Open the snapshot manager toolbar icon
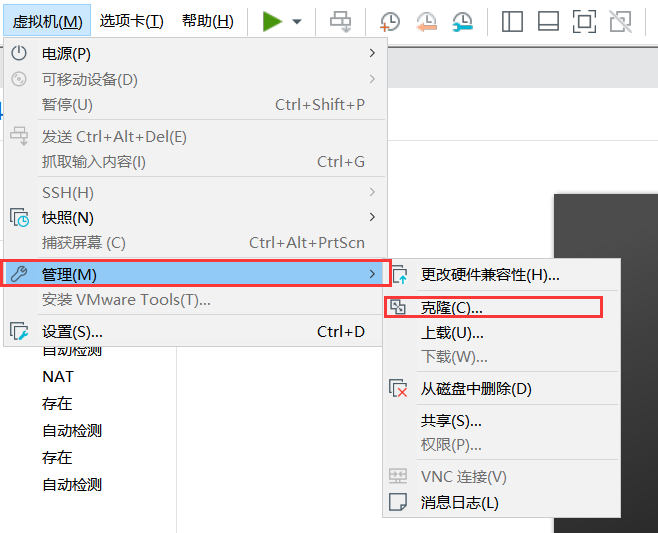Viewport: 658px width, 533px height. pos(462,21)
